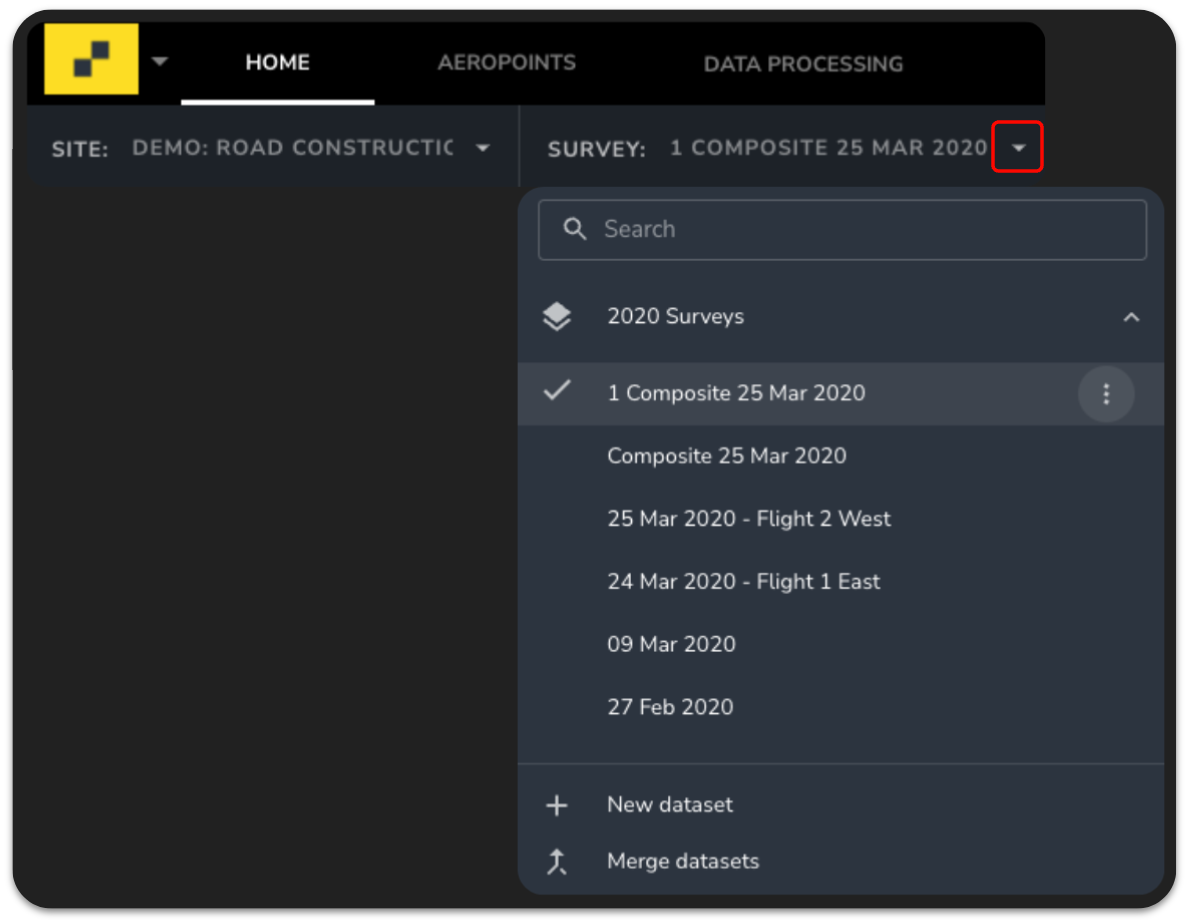Select the 27 Feb 2020 survey
The height and width of the screenshot is (920, 1186).
point(670,707)
